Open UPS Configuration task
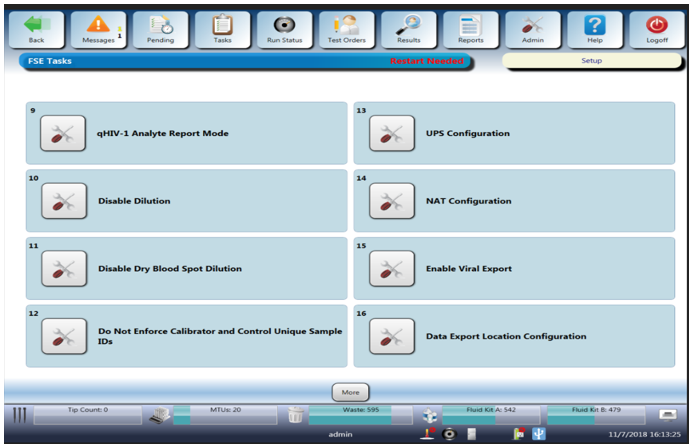The image size is (693, 448). (392, 133)
